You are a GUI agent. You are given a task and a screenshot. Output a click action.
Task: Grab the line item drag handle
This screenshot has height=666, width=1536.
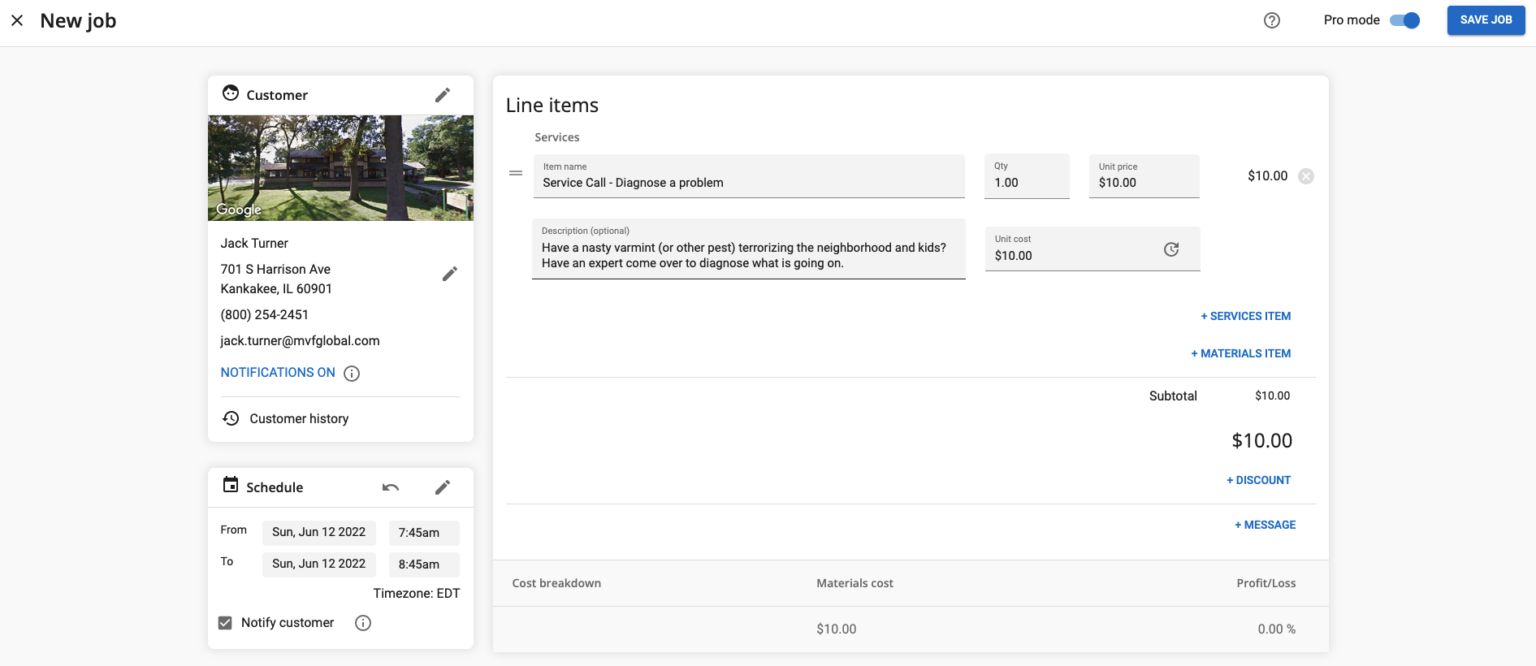pos(516,173)
